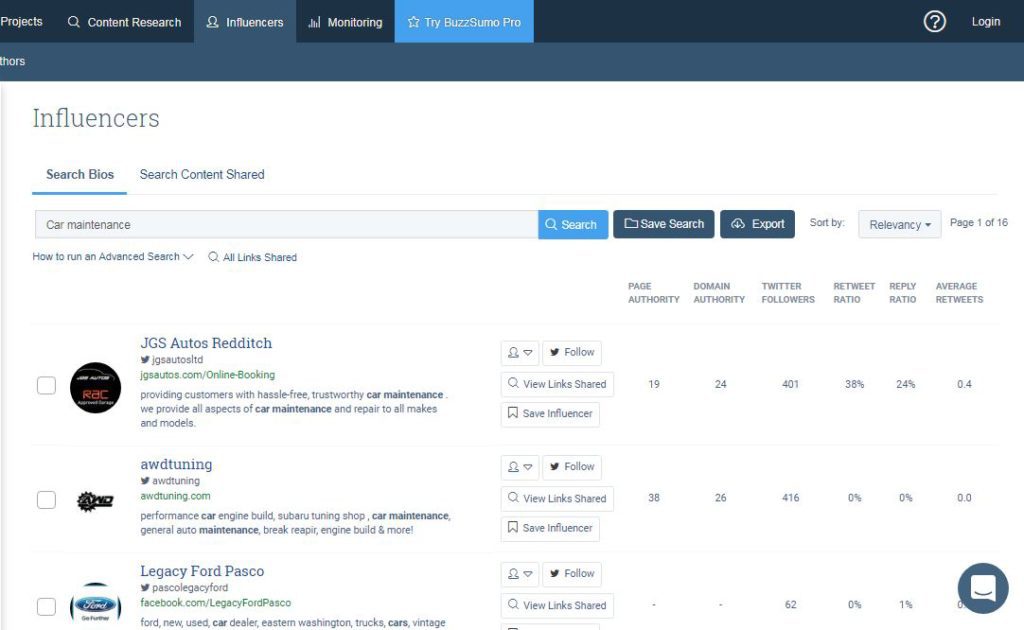Click All Links Shared
The image size is (1024, 630).
coord(252,257)
